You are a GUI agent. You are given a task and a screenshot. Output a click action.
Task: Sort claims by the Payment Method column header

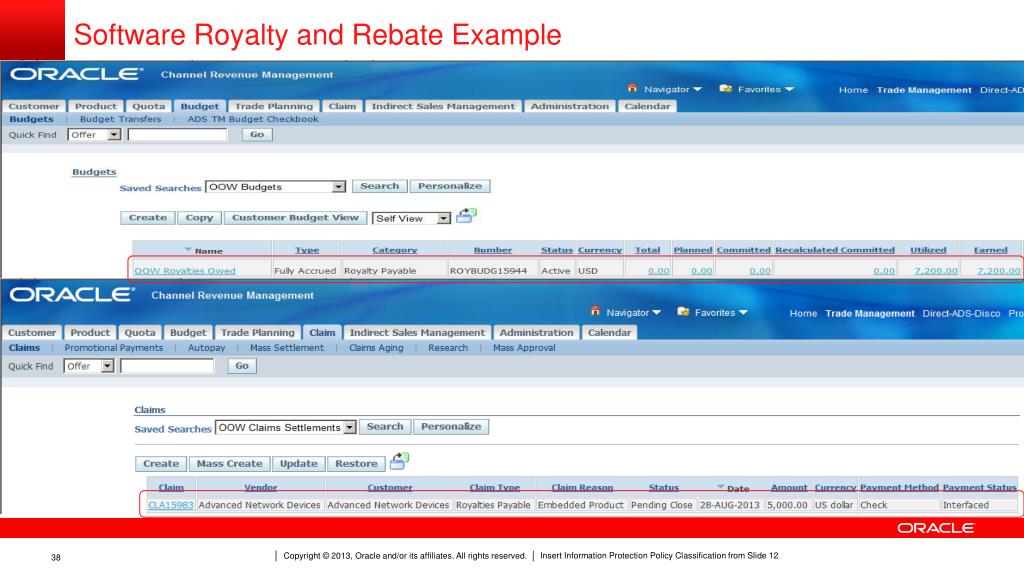point(899,487)
